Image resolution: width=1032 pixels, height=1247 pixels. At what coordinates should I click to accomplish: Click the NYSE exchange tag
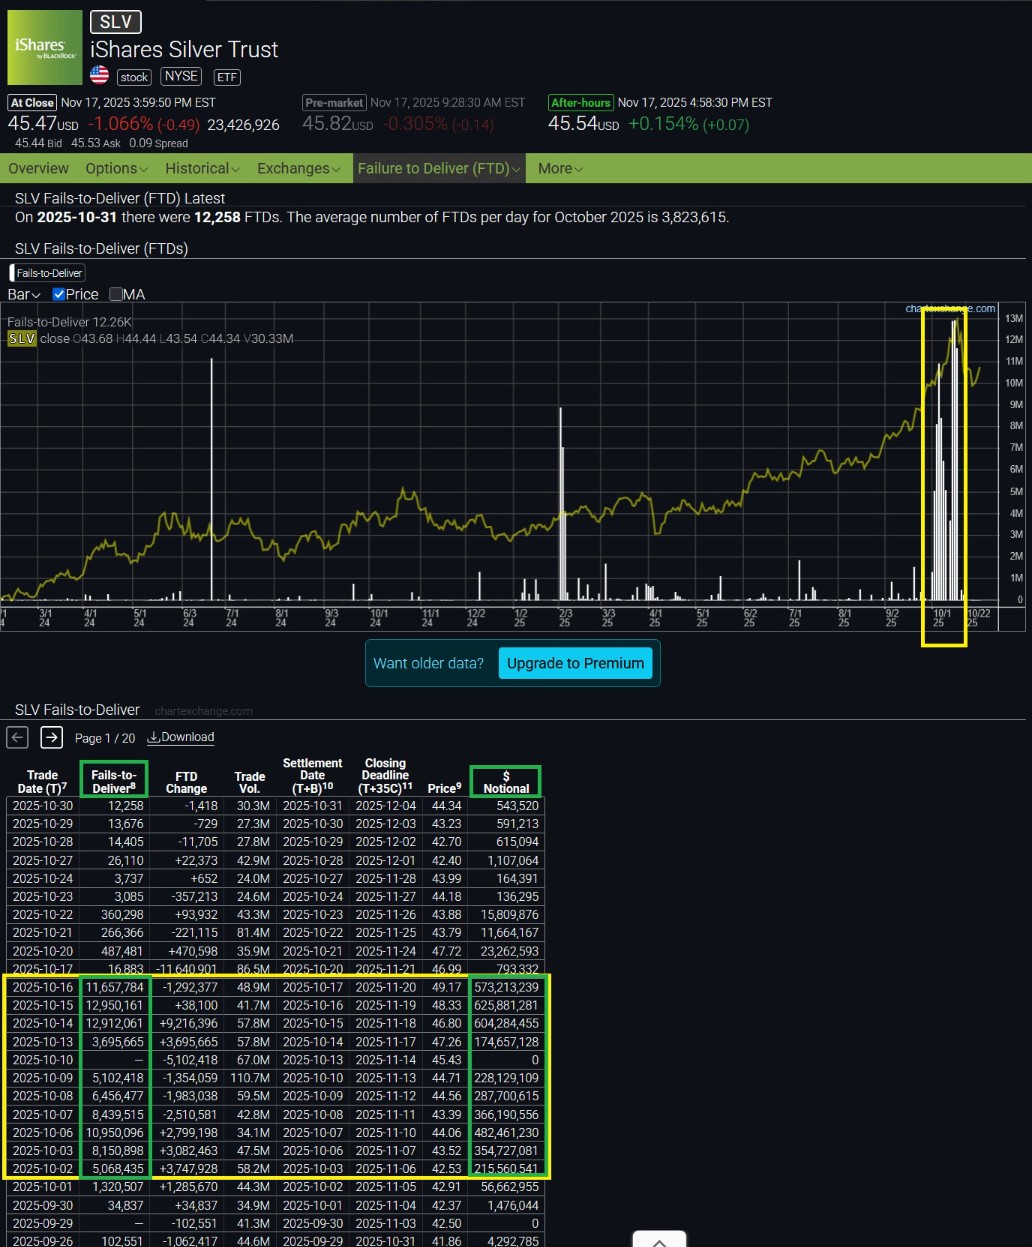pyautogui.click(x=181, y=76)
